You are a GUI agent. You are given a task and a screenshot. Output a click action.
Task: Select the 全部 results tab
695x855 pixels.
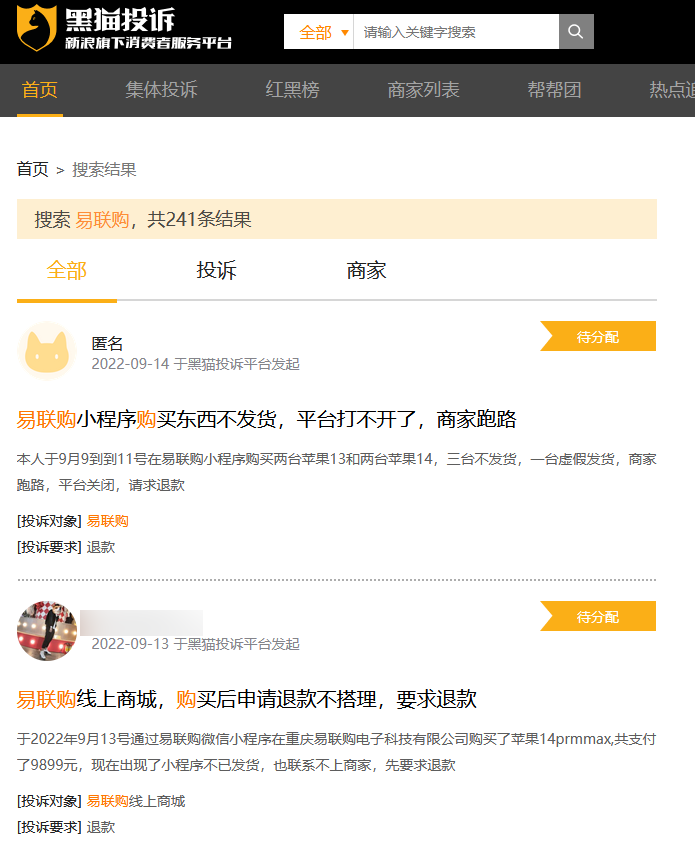pos(67,270)
